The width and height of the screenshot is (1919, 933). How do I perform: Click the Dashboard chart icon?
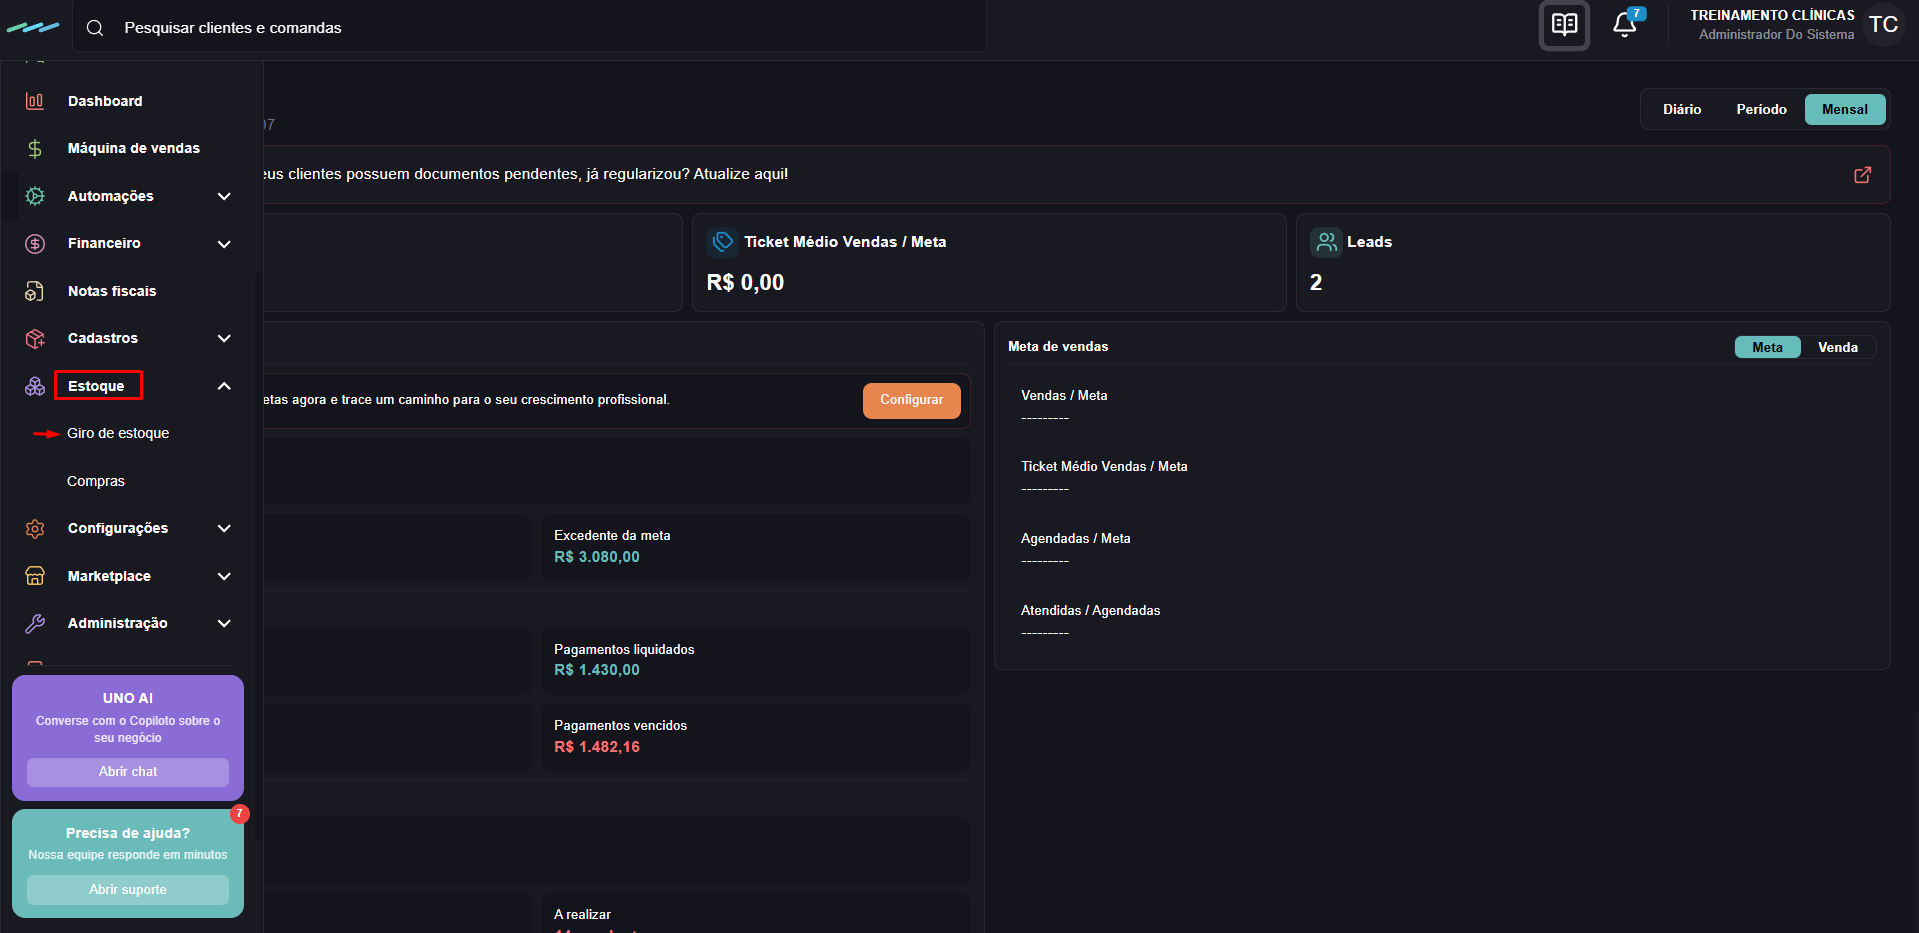(x=35, y=101)
